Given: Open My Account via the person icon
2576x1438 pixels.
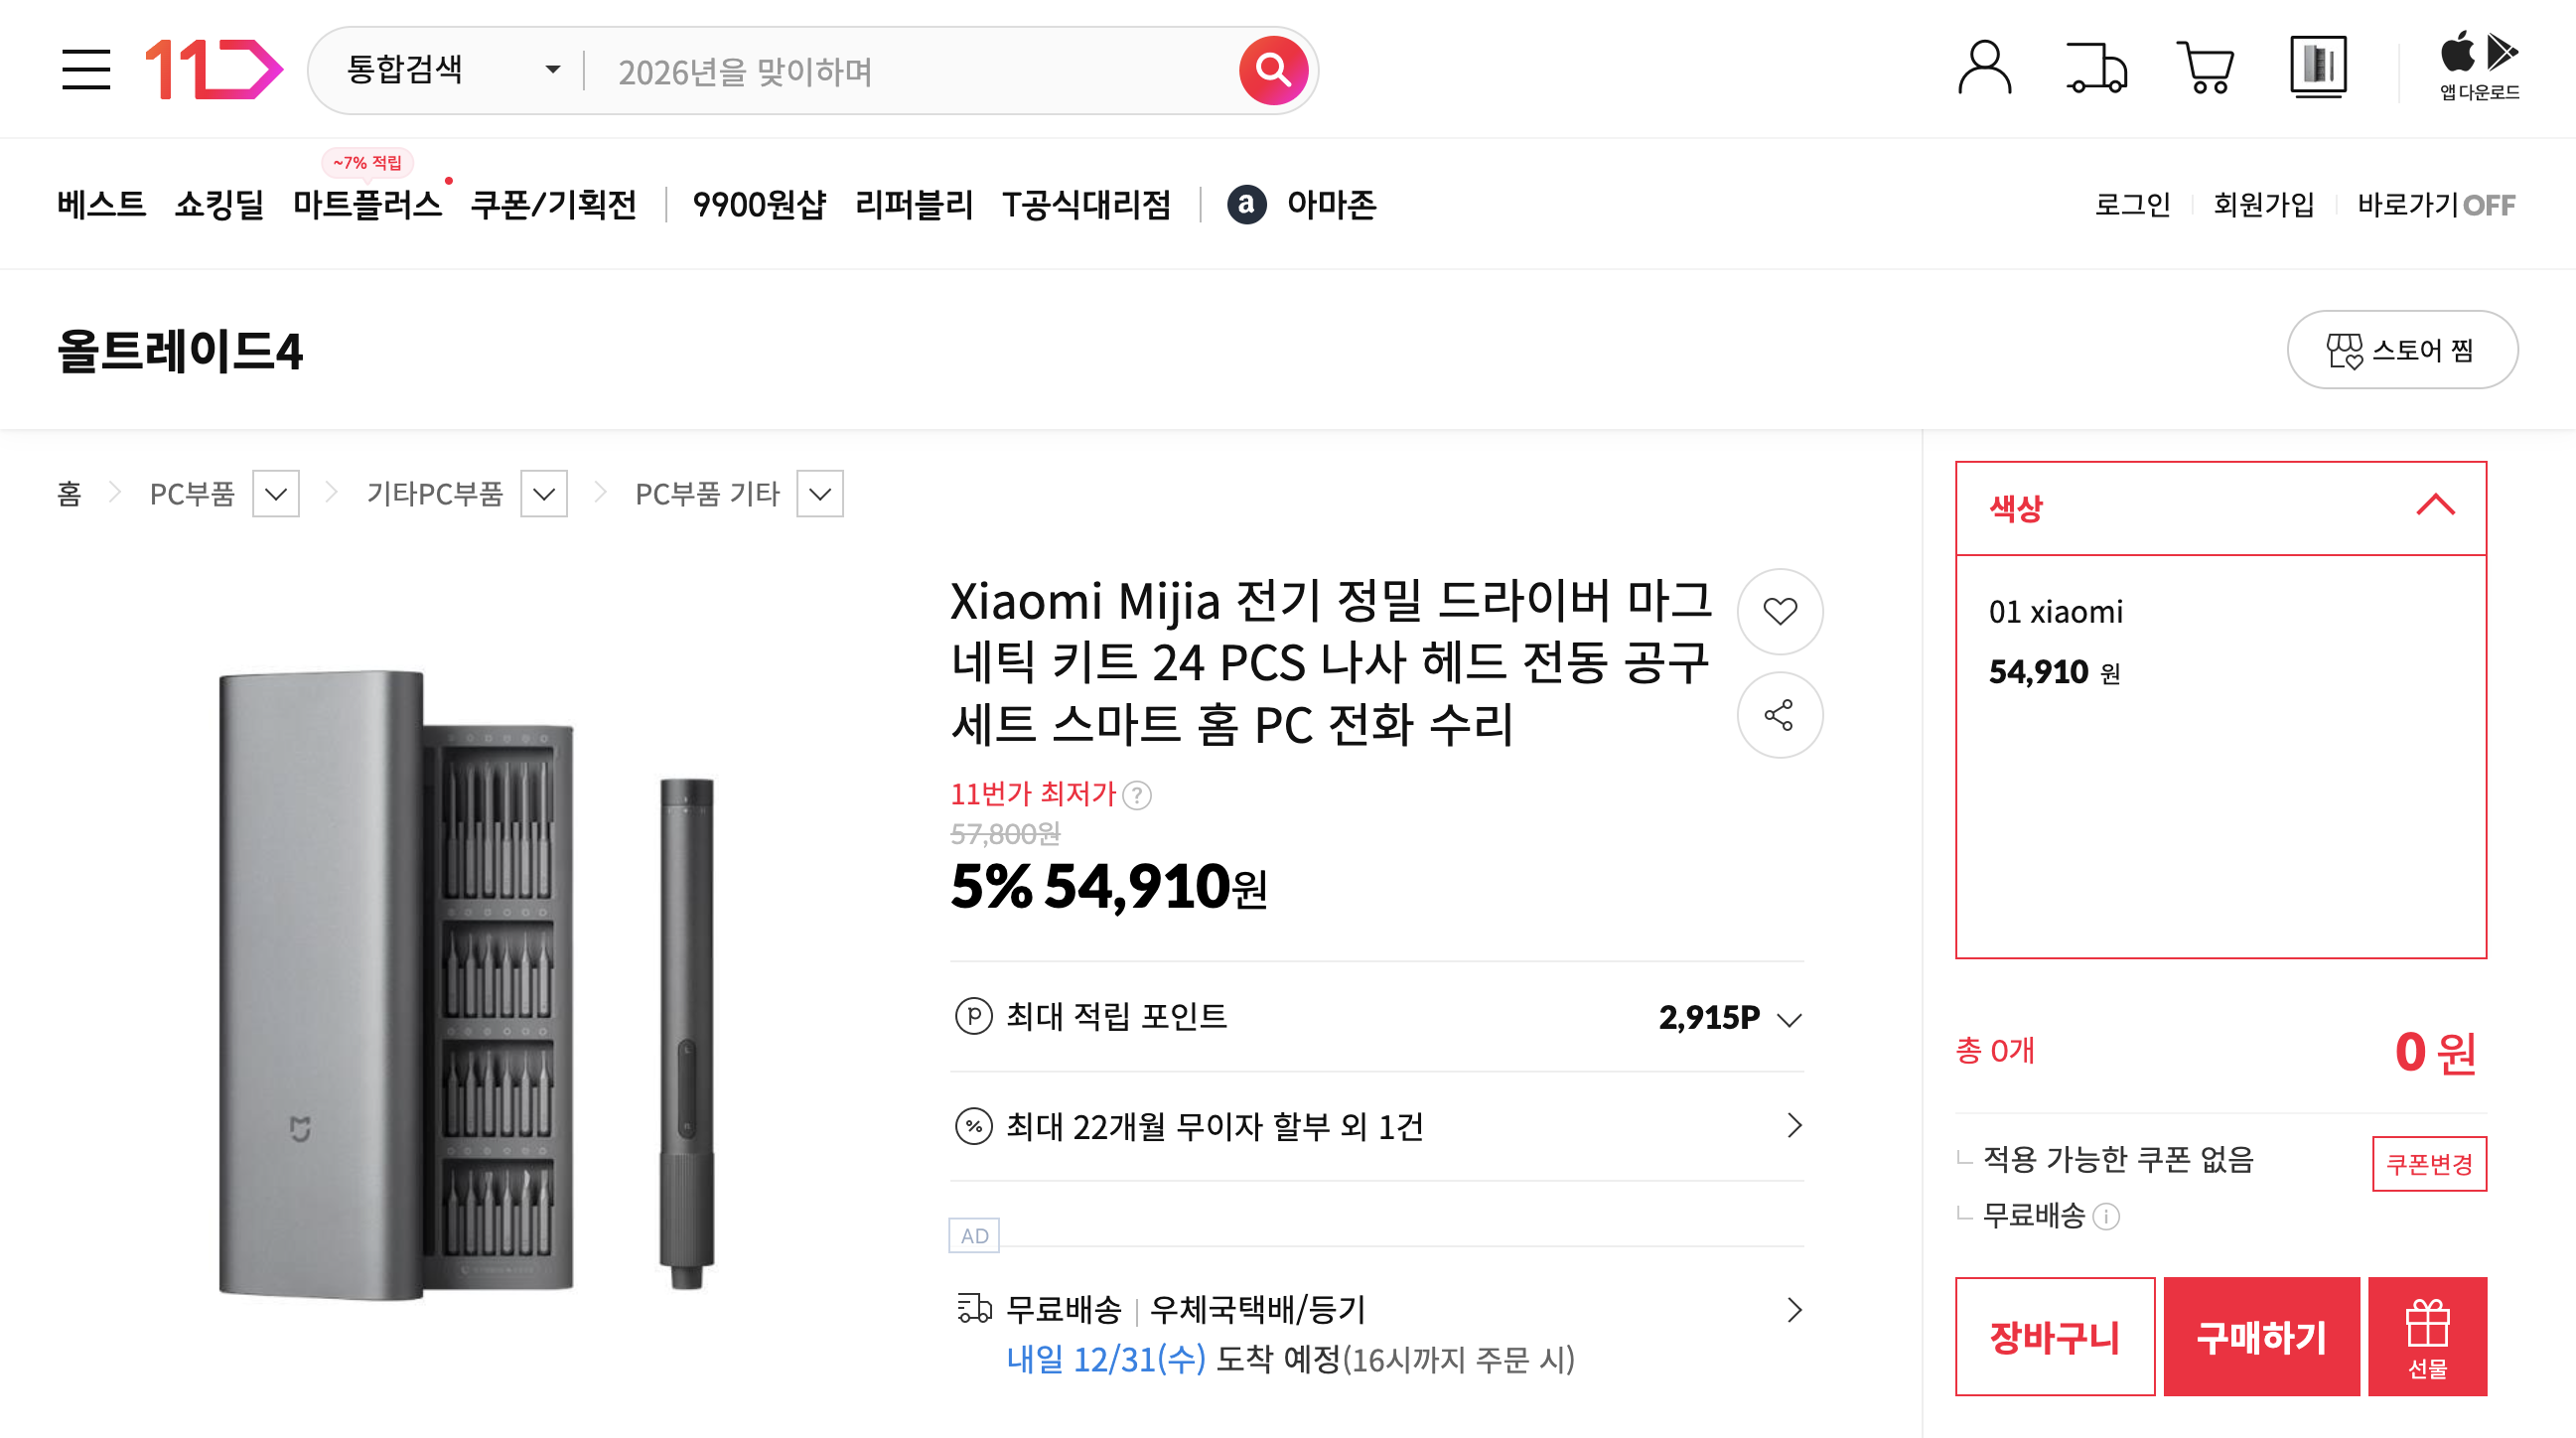Looking at the screenshot, I should pos(1985,65).
